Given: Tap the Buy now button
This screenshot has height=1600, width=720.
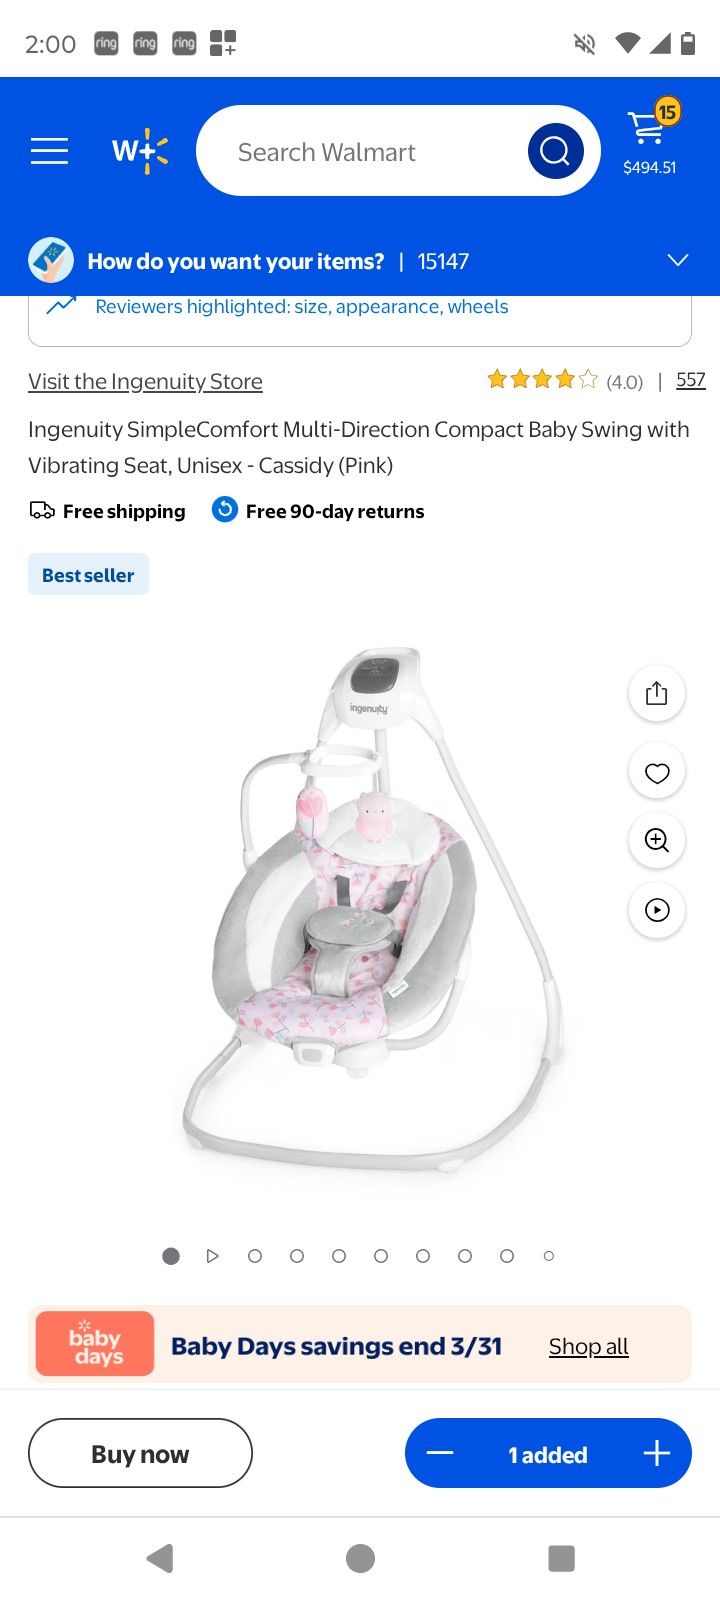Looking at the screenshot, I should coord(140,1453).
